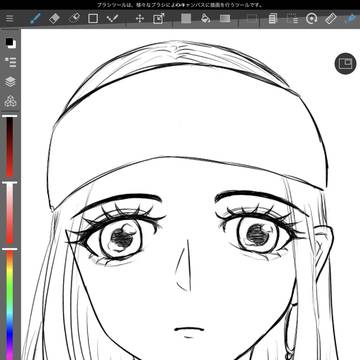360x360 pixels.
Task: Open the hamburger main menu
Action: (10, 19)
